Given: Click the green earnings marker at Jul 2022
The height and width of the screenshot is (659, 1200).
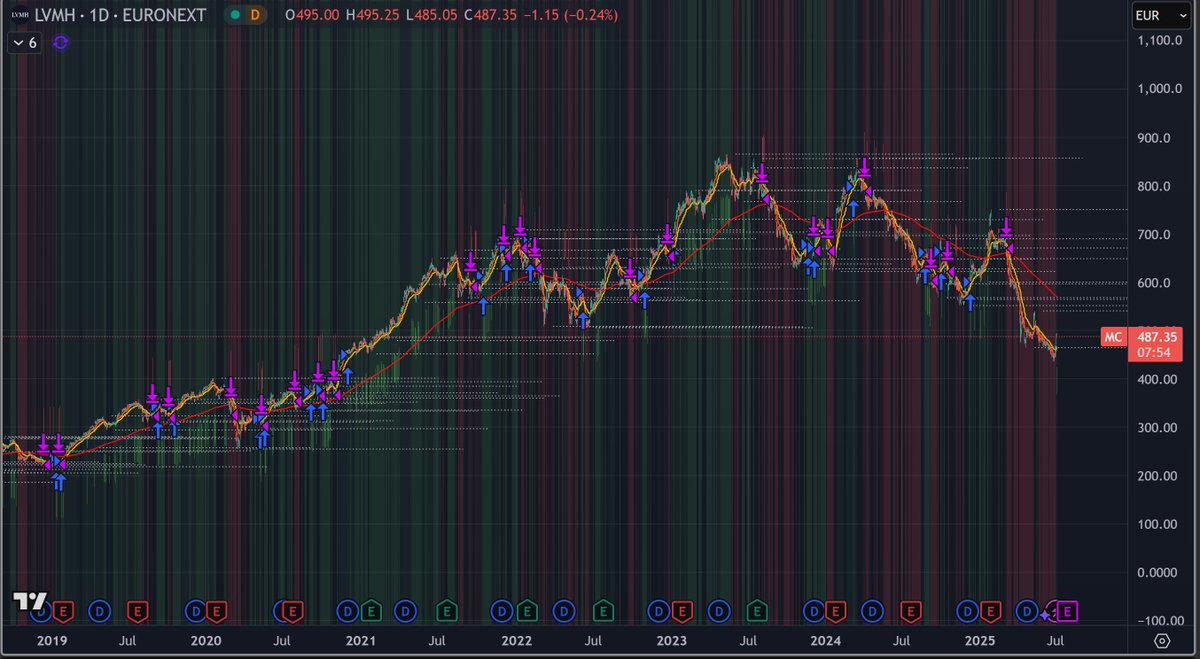Looking at the screenshot, I should [x=603, y=609].
